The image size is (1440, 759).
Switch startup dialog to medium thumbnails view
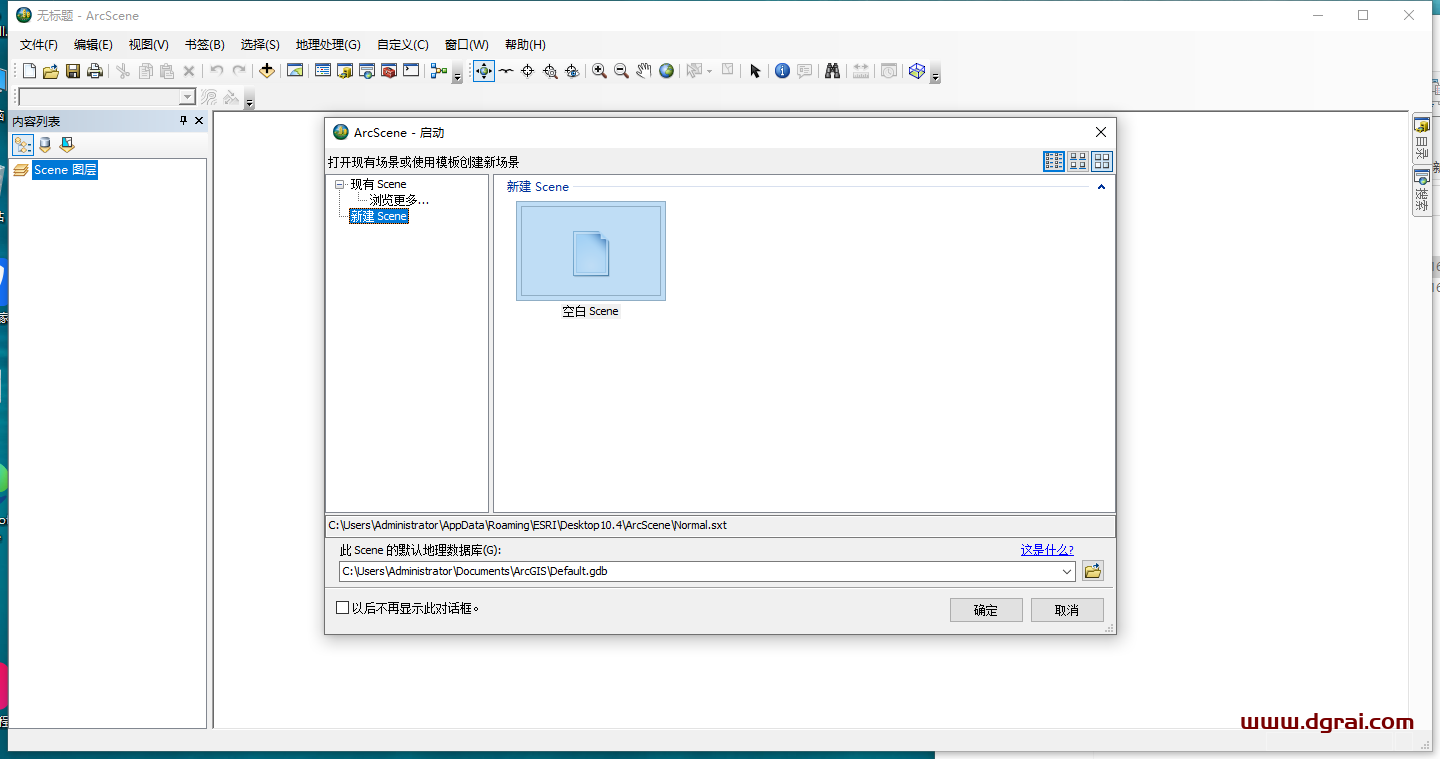[1078, 161]
